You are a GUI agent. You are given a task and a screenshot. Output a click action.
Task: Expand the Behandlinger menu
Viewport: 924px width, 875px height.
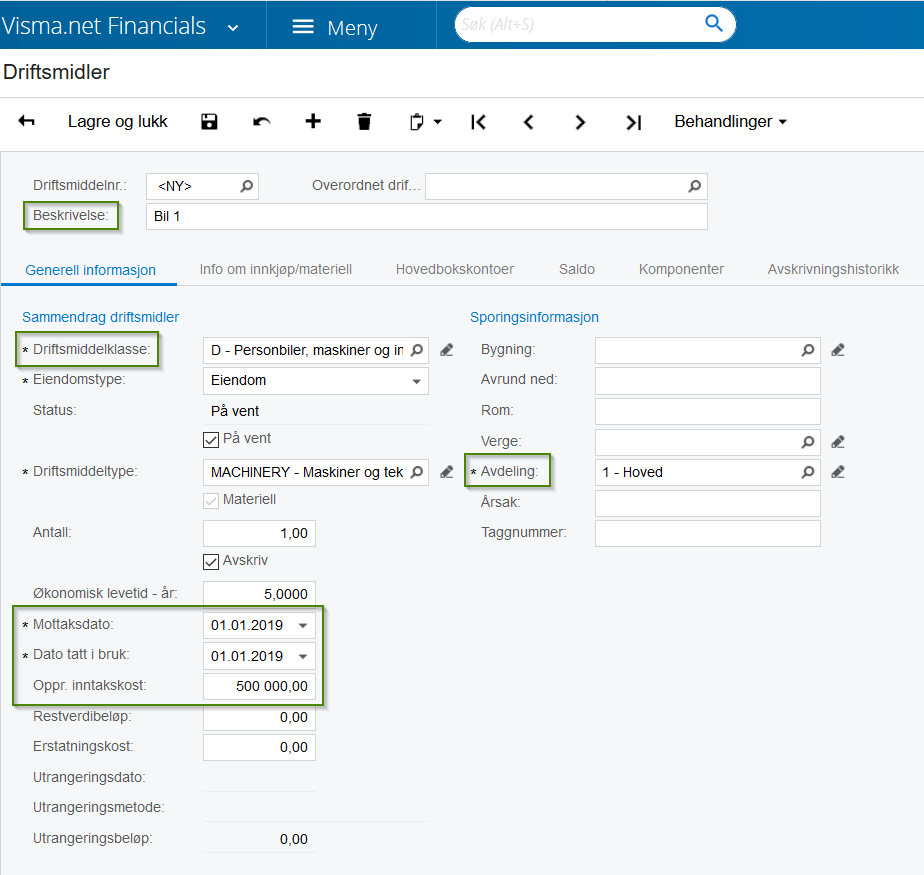[x=730, y=121]
